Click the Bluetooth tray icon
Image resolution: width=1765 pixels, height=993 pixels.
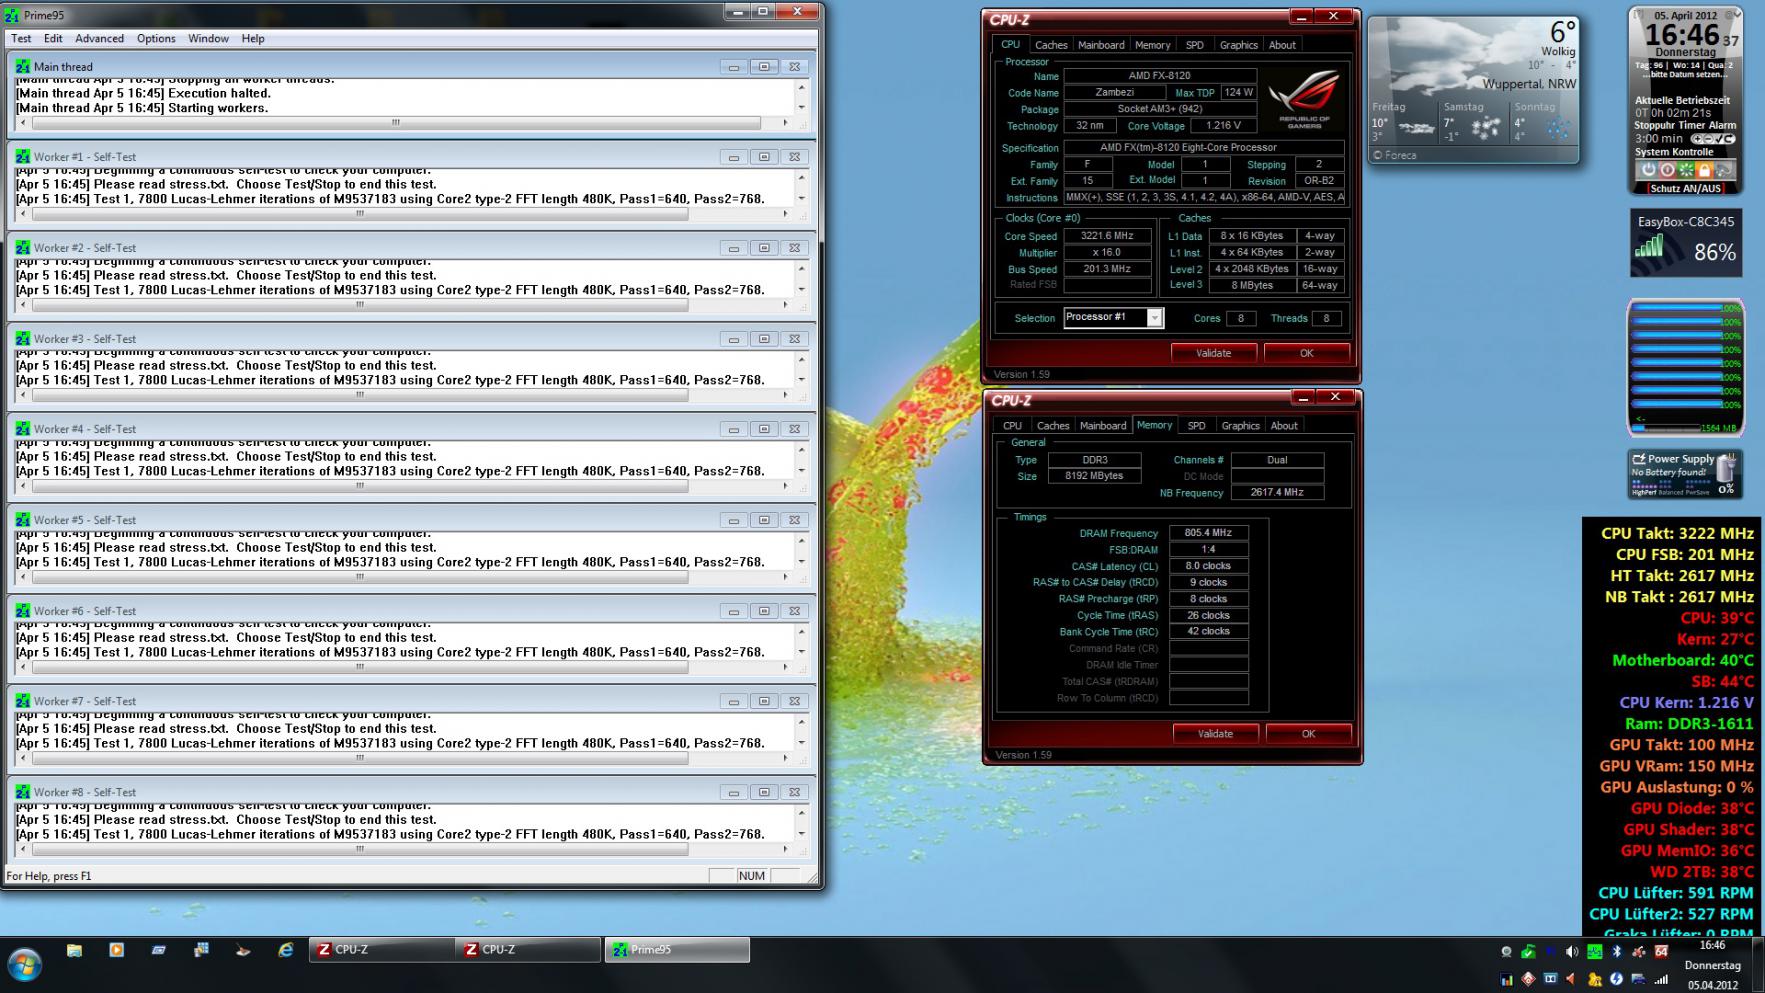[1616, 952]
